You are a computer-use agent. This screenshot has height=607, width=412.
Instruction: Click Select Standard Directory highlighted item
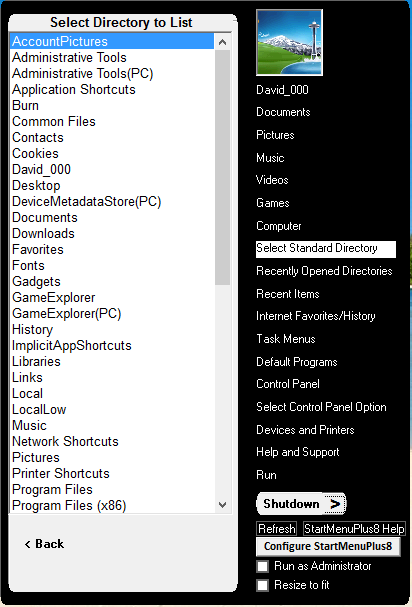pyautogui.click(x=326, y=249)
